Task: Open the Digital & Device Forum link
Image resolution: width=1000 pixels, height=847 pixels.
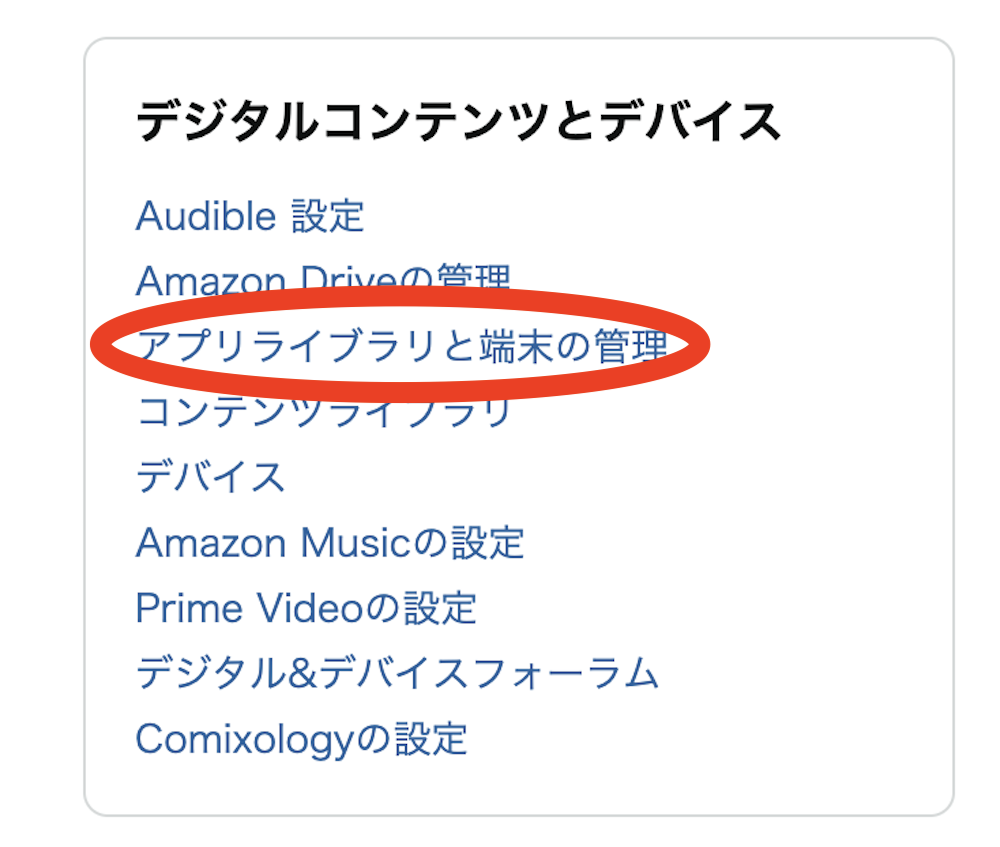Action: pyautogui.click(x=397, y=673)
